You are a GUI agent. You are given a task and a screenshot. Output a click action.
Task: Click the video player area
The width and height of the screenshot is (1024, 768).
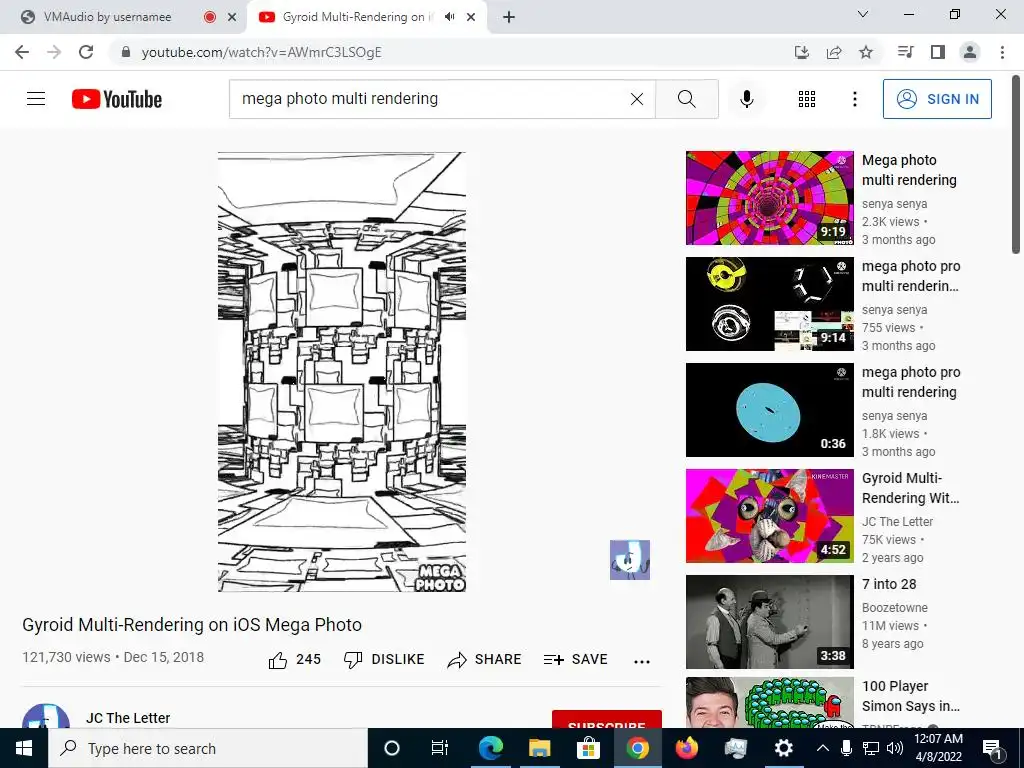point(342,372)
